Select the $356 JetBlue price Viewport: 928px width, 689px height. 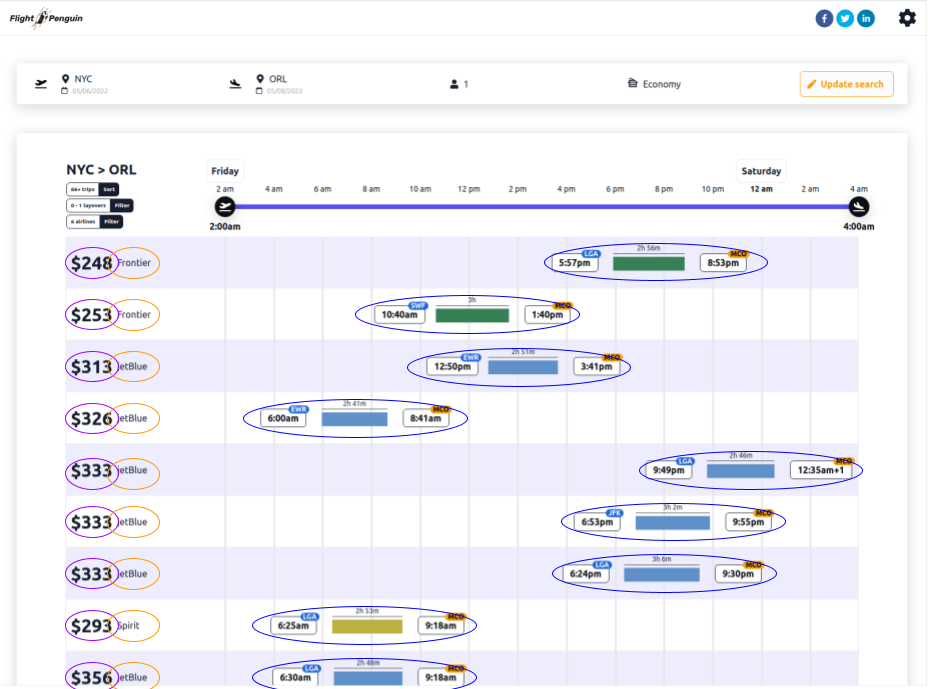pyautogui.click(x=91, y=678)
